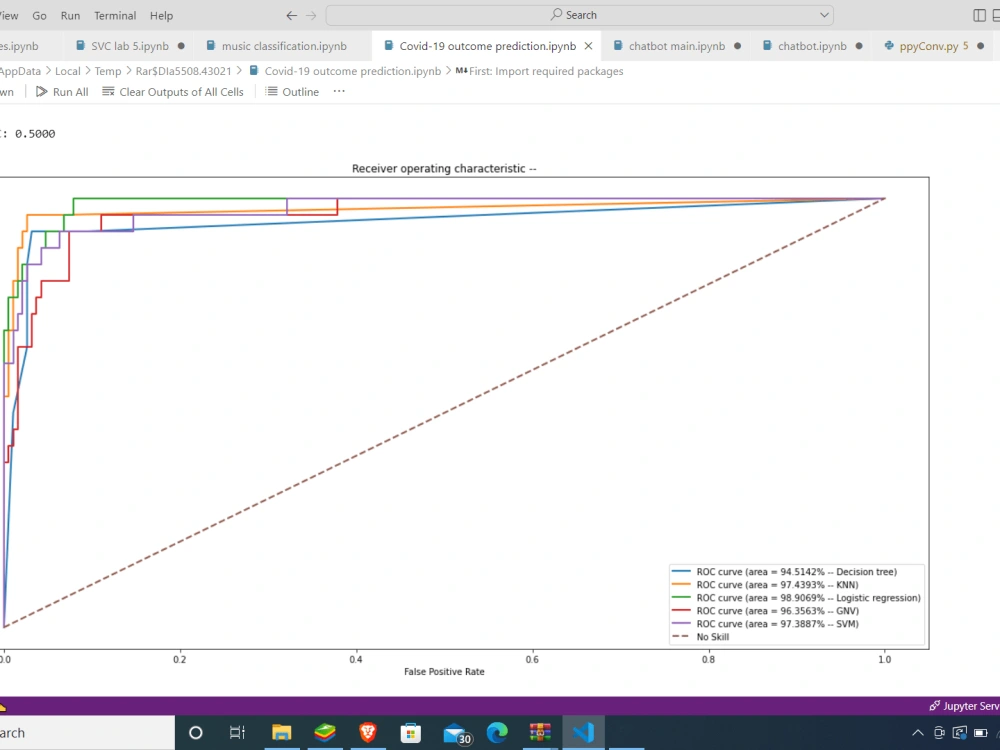Go forward with the right arrow
The height and width of the screenshot is (750, 1000).
[x=311, y=15]
